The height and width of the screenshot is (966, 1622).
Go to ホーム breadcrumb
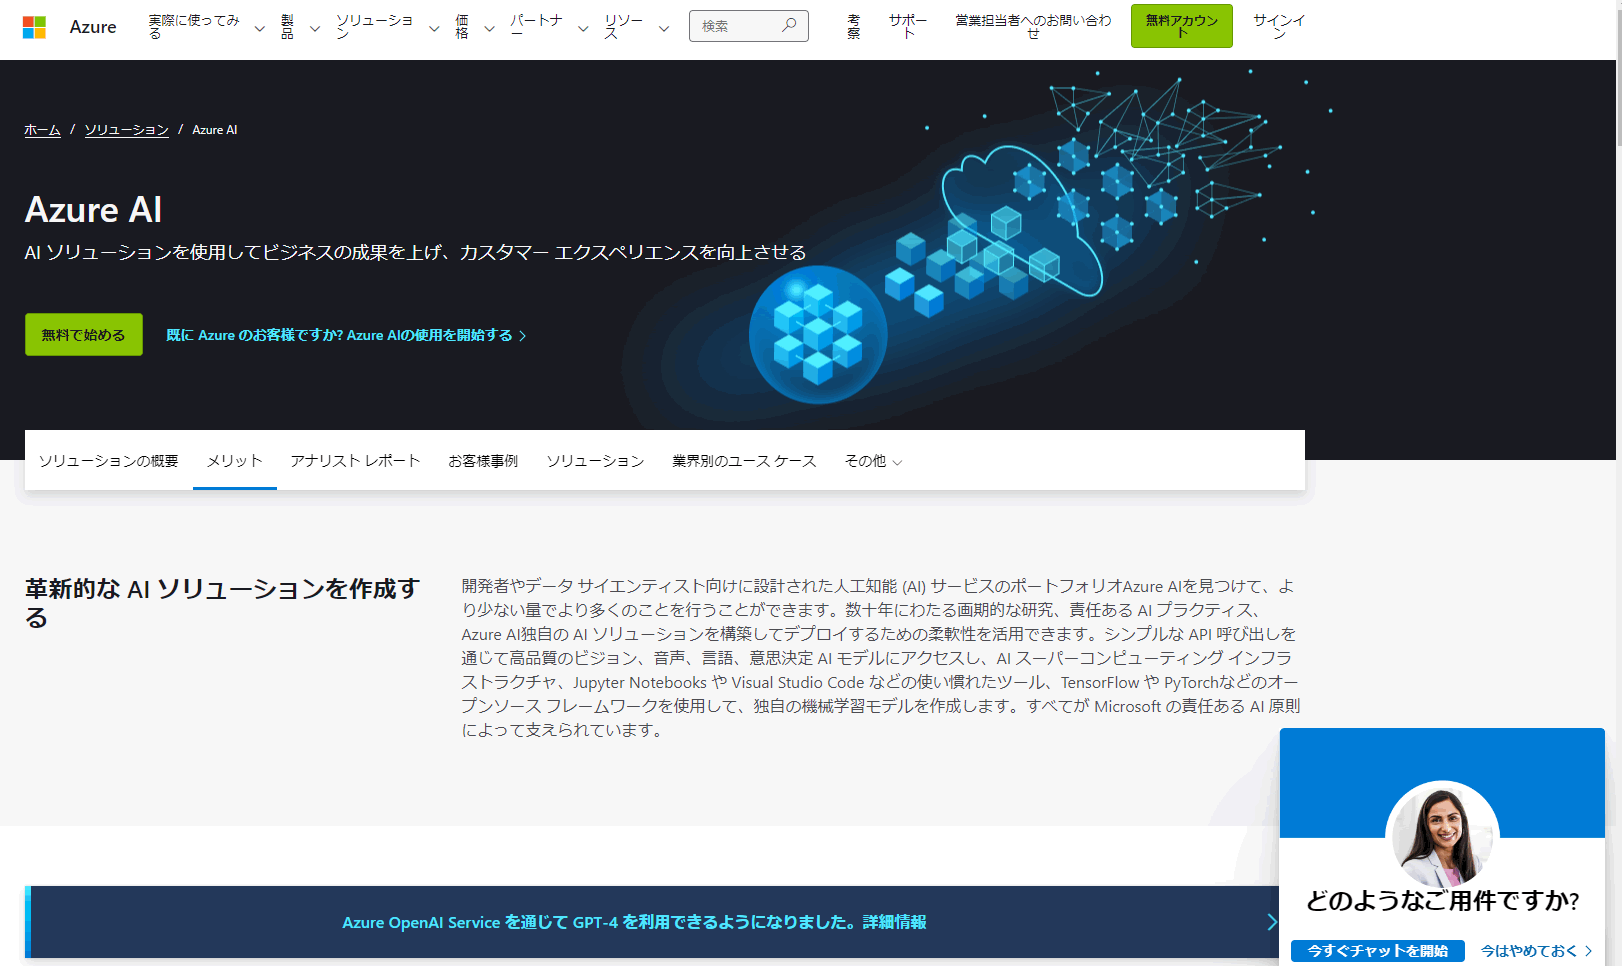42,130
